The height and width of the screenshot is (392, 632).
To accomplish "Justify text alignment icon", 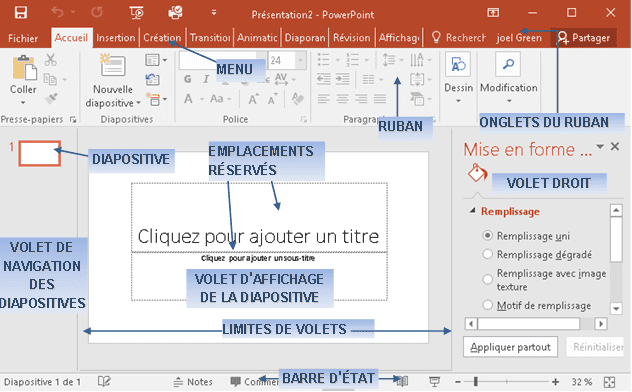I will [x=380, y=98].
